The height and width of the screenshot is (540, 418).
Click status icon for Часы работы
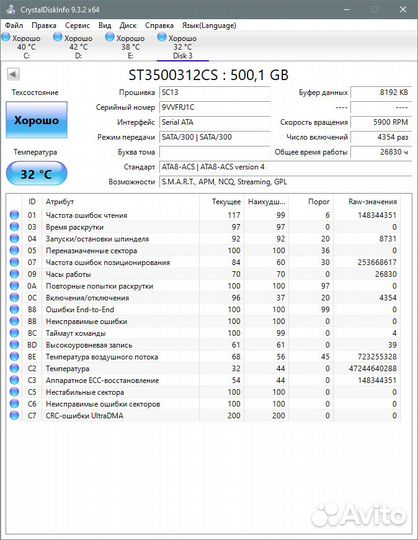(x=14, y=274)
